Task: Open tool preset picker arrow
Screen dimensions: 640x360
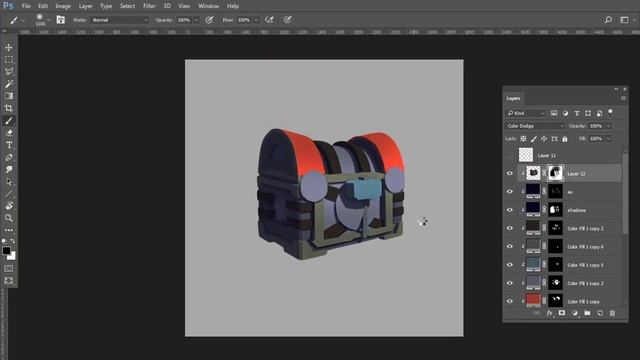Action: (x=23, y=20)
